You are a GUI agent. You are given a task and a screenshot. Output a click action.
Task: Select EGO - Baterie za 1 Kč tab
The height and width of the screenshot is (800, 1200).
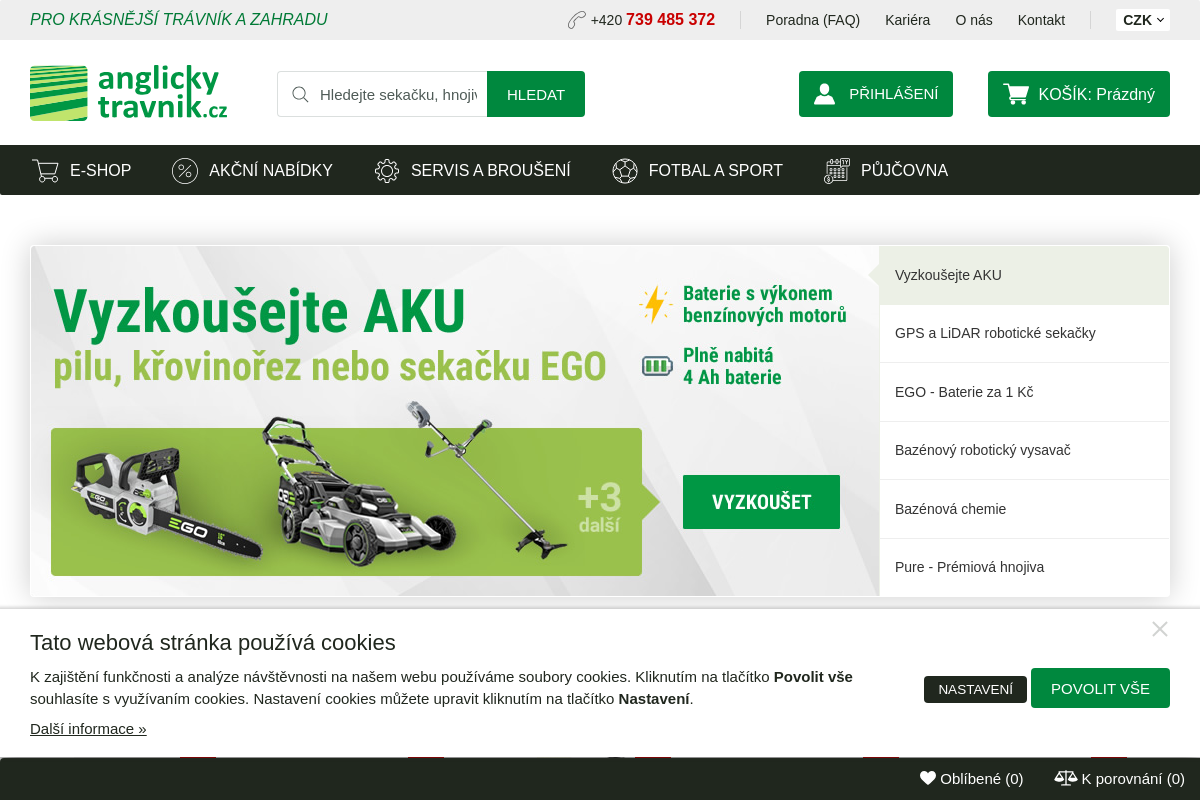point(1024,392)
